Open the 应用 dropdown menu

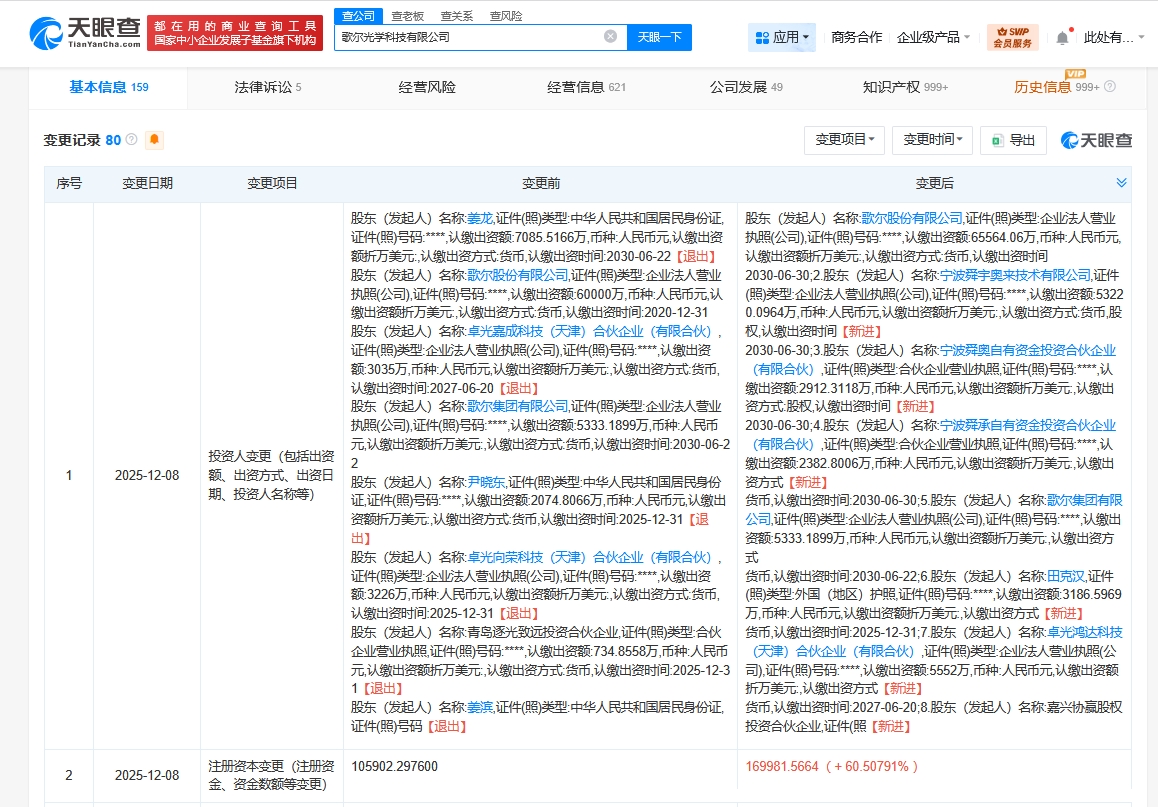(x=781, y=37)
